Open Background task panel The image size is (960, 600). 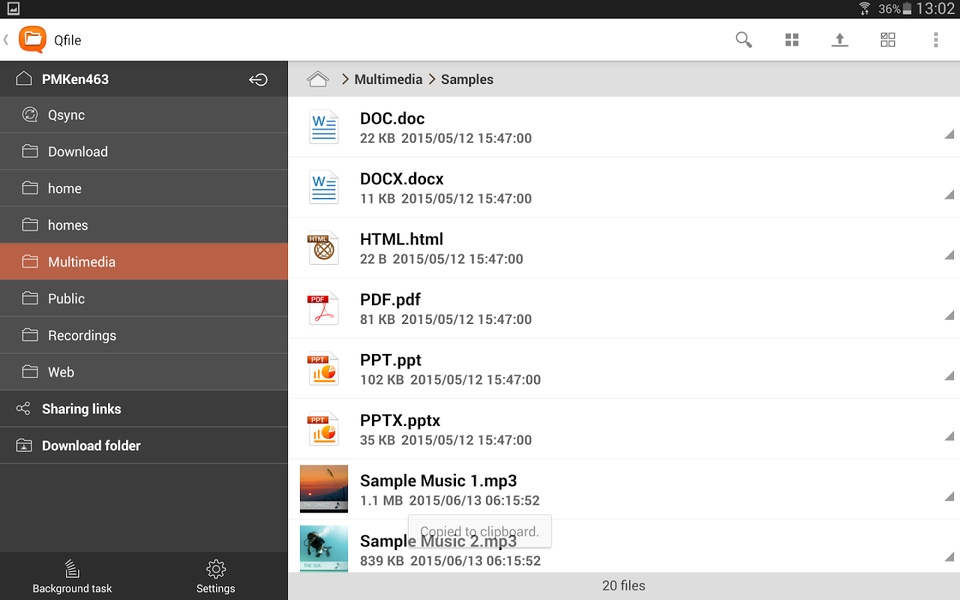point(72,576)
